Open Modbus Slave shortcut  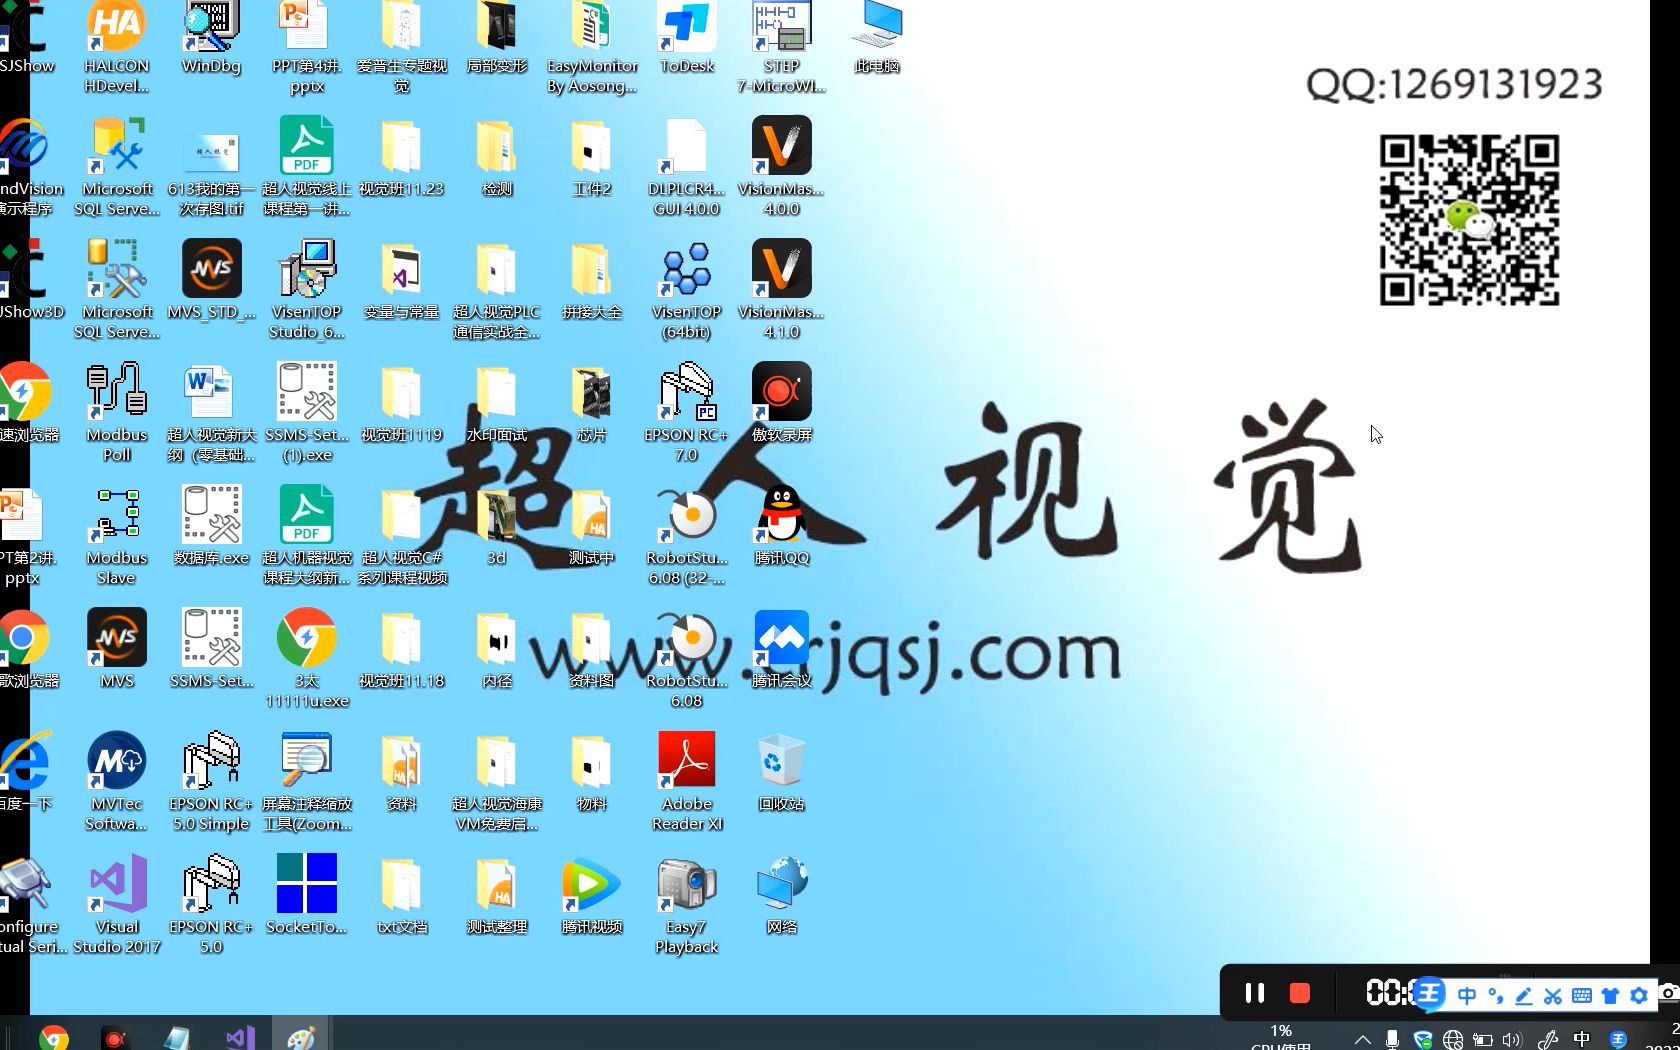(116, 535)
